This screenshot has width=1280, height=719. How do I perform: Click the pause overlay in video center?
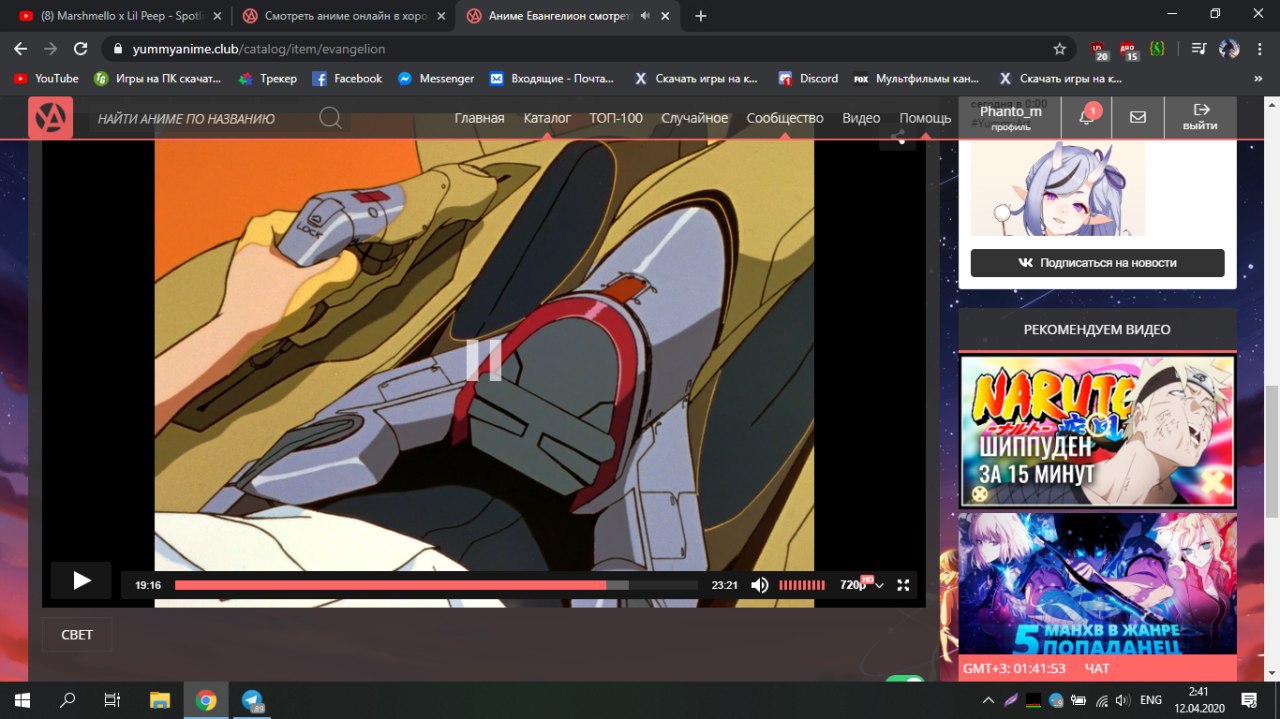point(484,360)
